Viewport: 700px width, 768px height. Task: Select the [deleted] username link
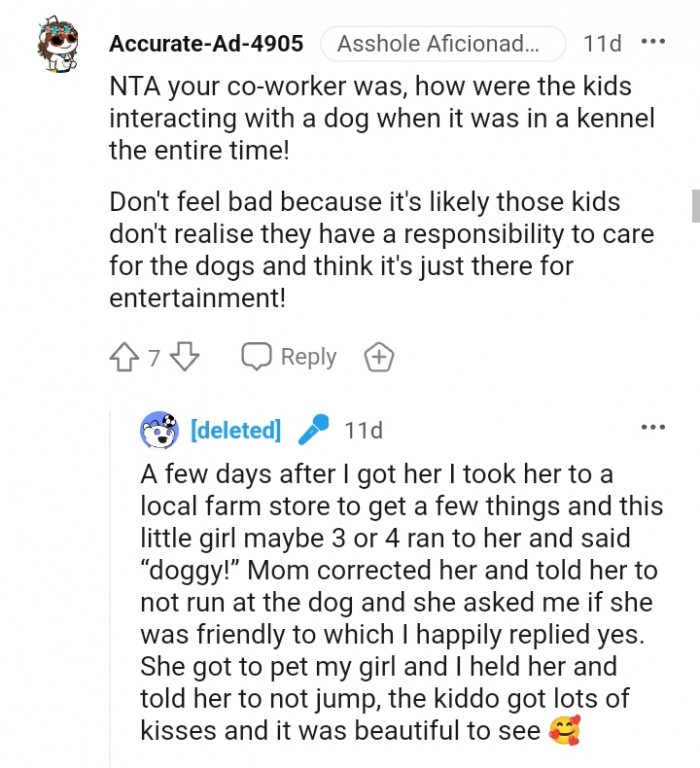[x=235, y=431]
